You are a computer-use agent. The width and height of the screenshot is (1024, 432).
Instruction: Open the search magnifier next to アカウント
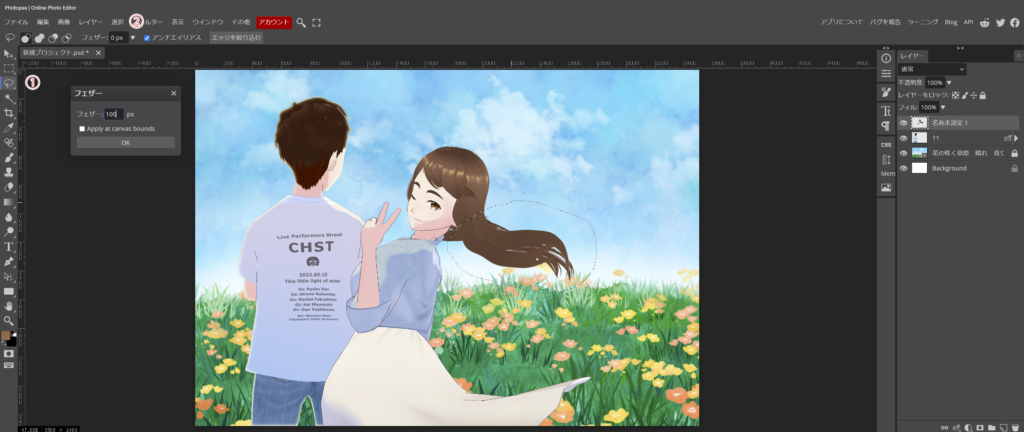coord(301,21)
